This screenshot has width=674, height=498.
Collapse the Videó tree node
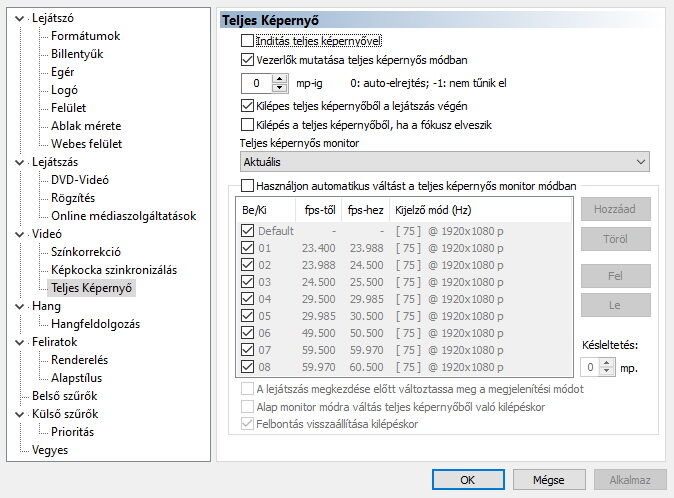[x=19, y=234]
